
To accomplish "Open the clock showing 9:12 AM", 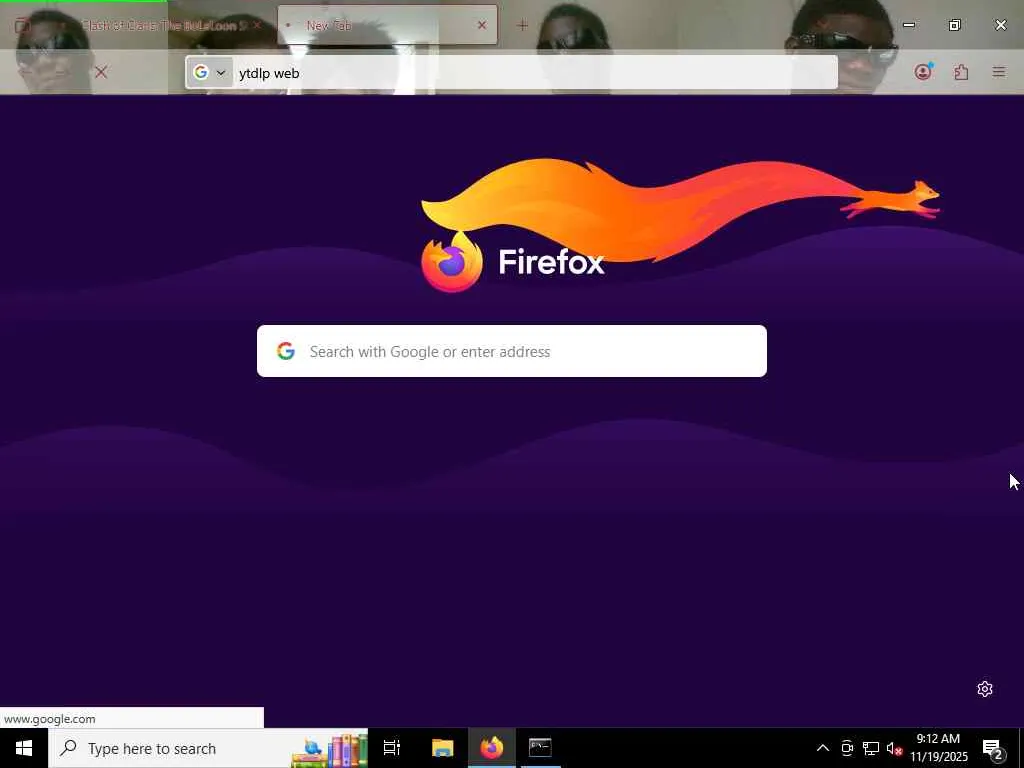I will click(x=939, y=748).
